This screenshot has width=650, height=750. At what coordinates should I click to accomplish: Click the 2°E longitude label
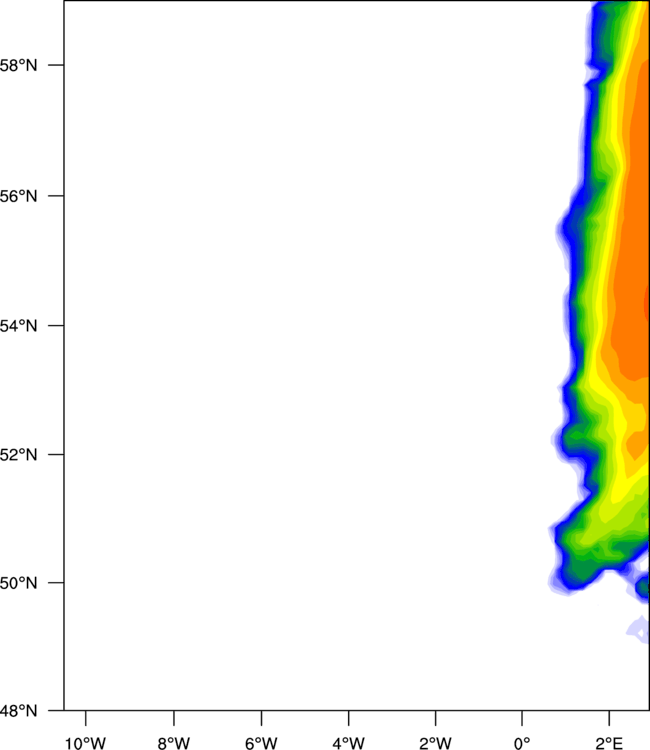609,743
